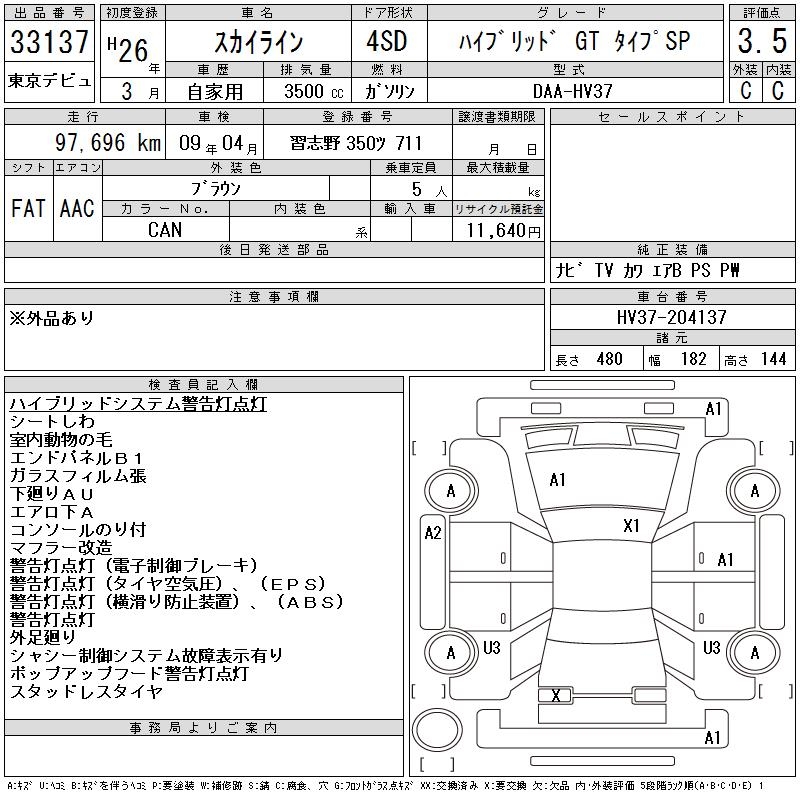Click air conditioner code AAC
The image size is (800, 800).
pyautogui.click(x=77, y=208)
